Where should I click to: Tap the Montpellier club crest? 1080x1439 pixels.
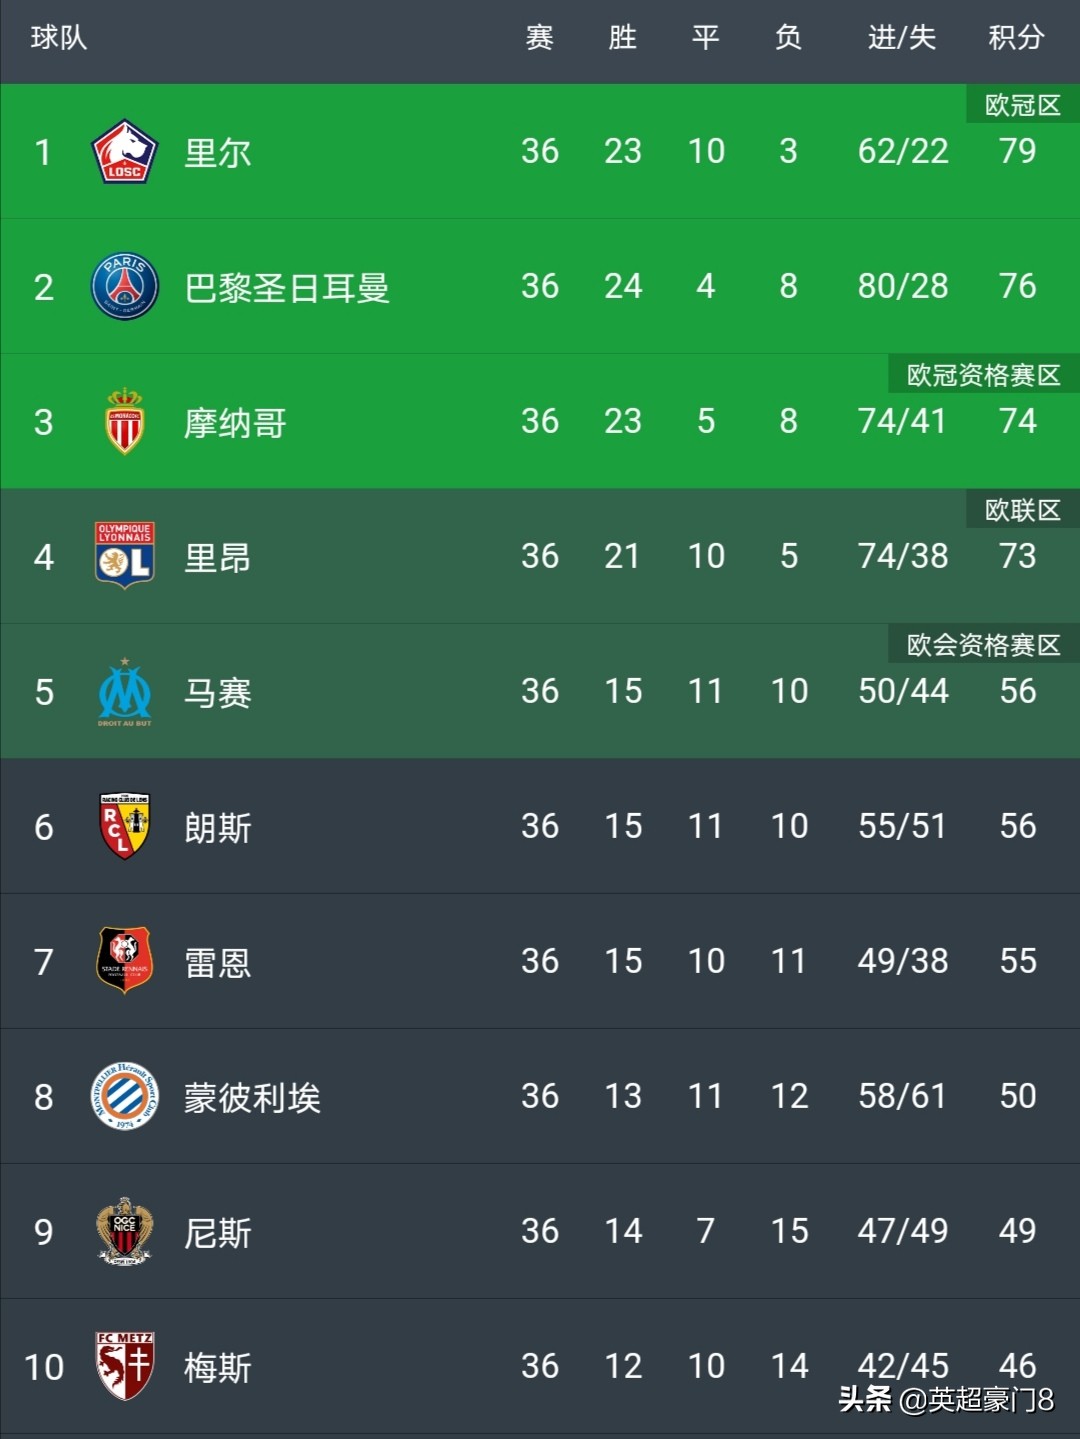124,1096
